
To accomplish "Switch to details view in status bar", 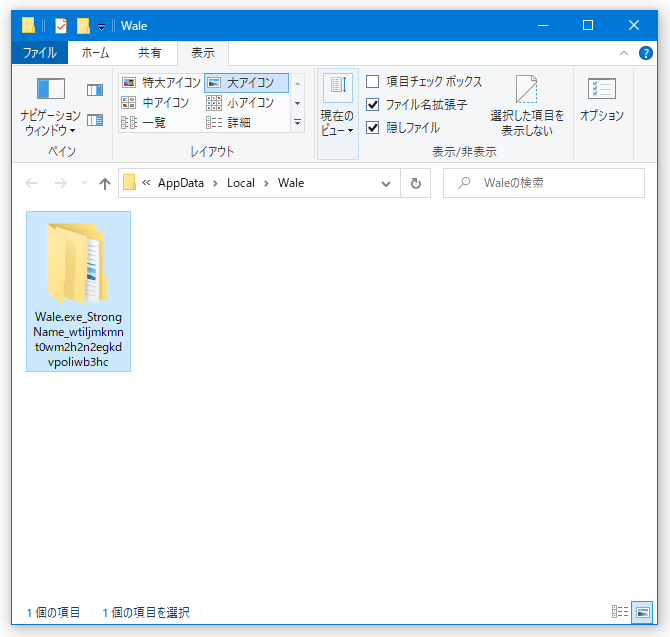I will 620,612.
